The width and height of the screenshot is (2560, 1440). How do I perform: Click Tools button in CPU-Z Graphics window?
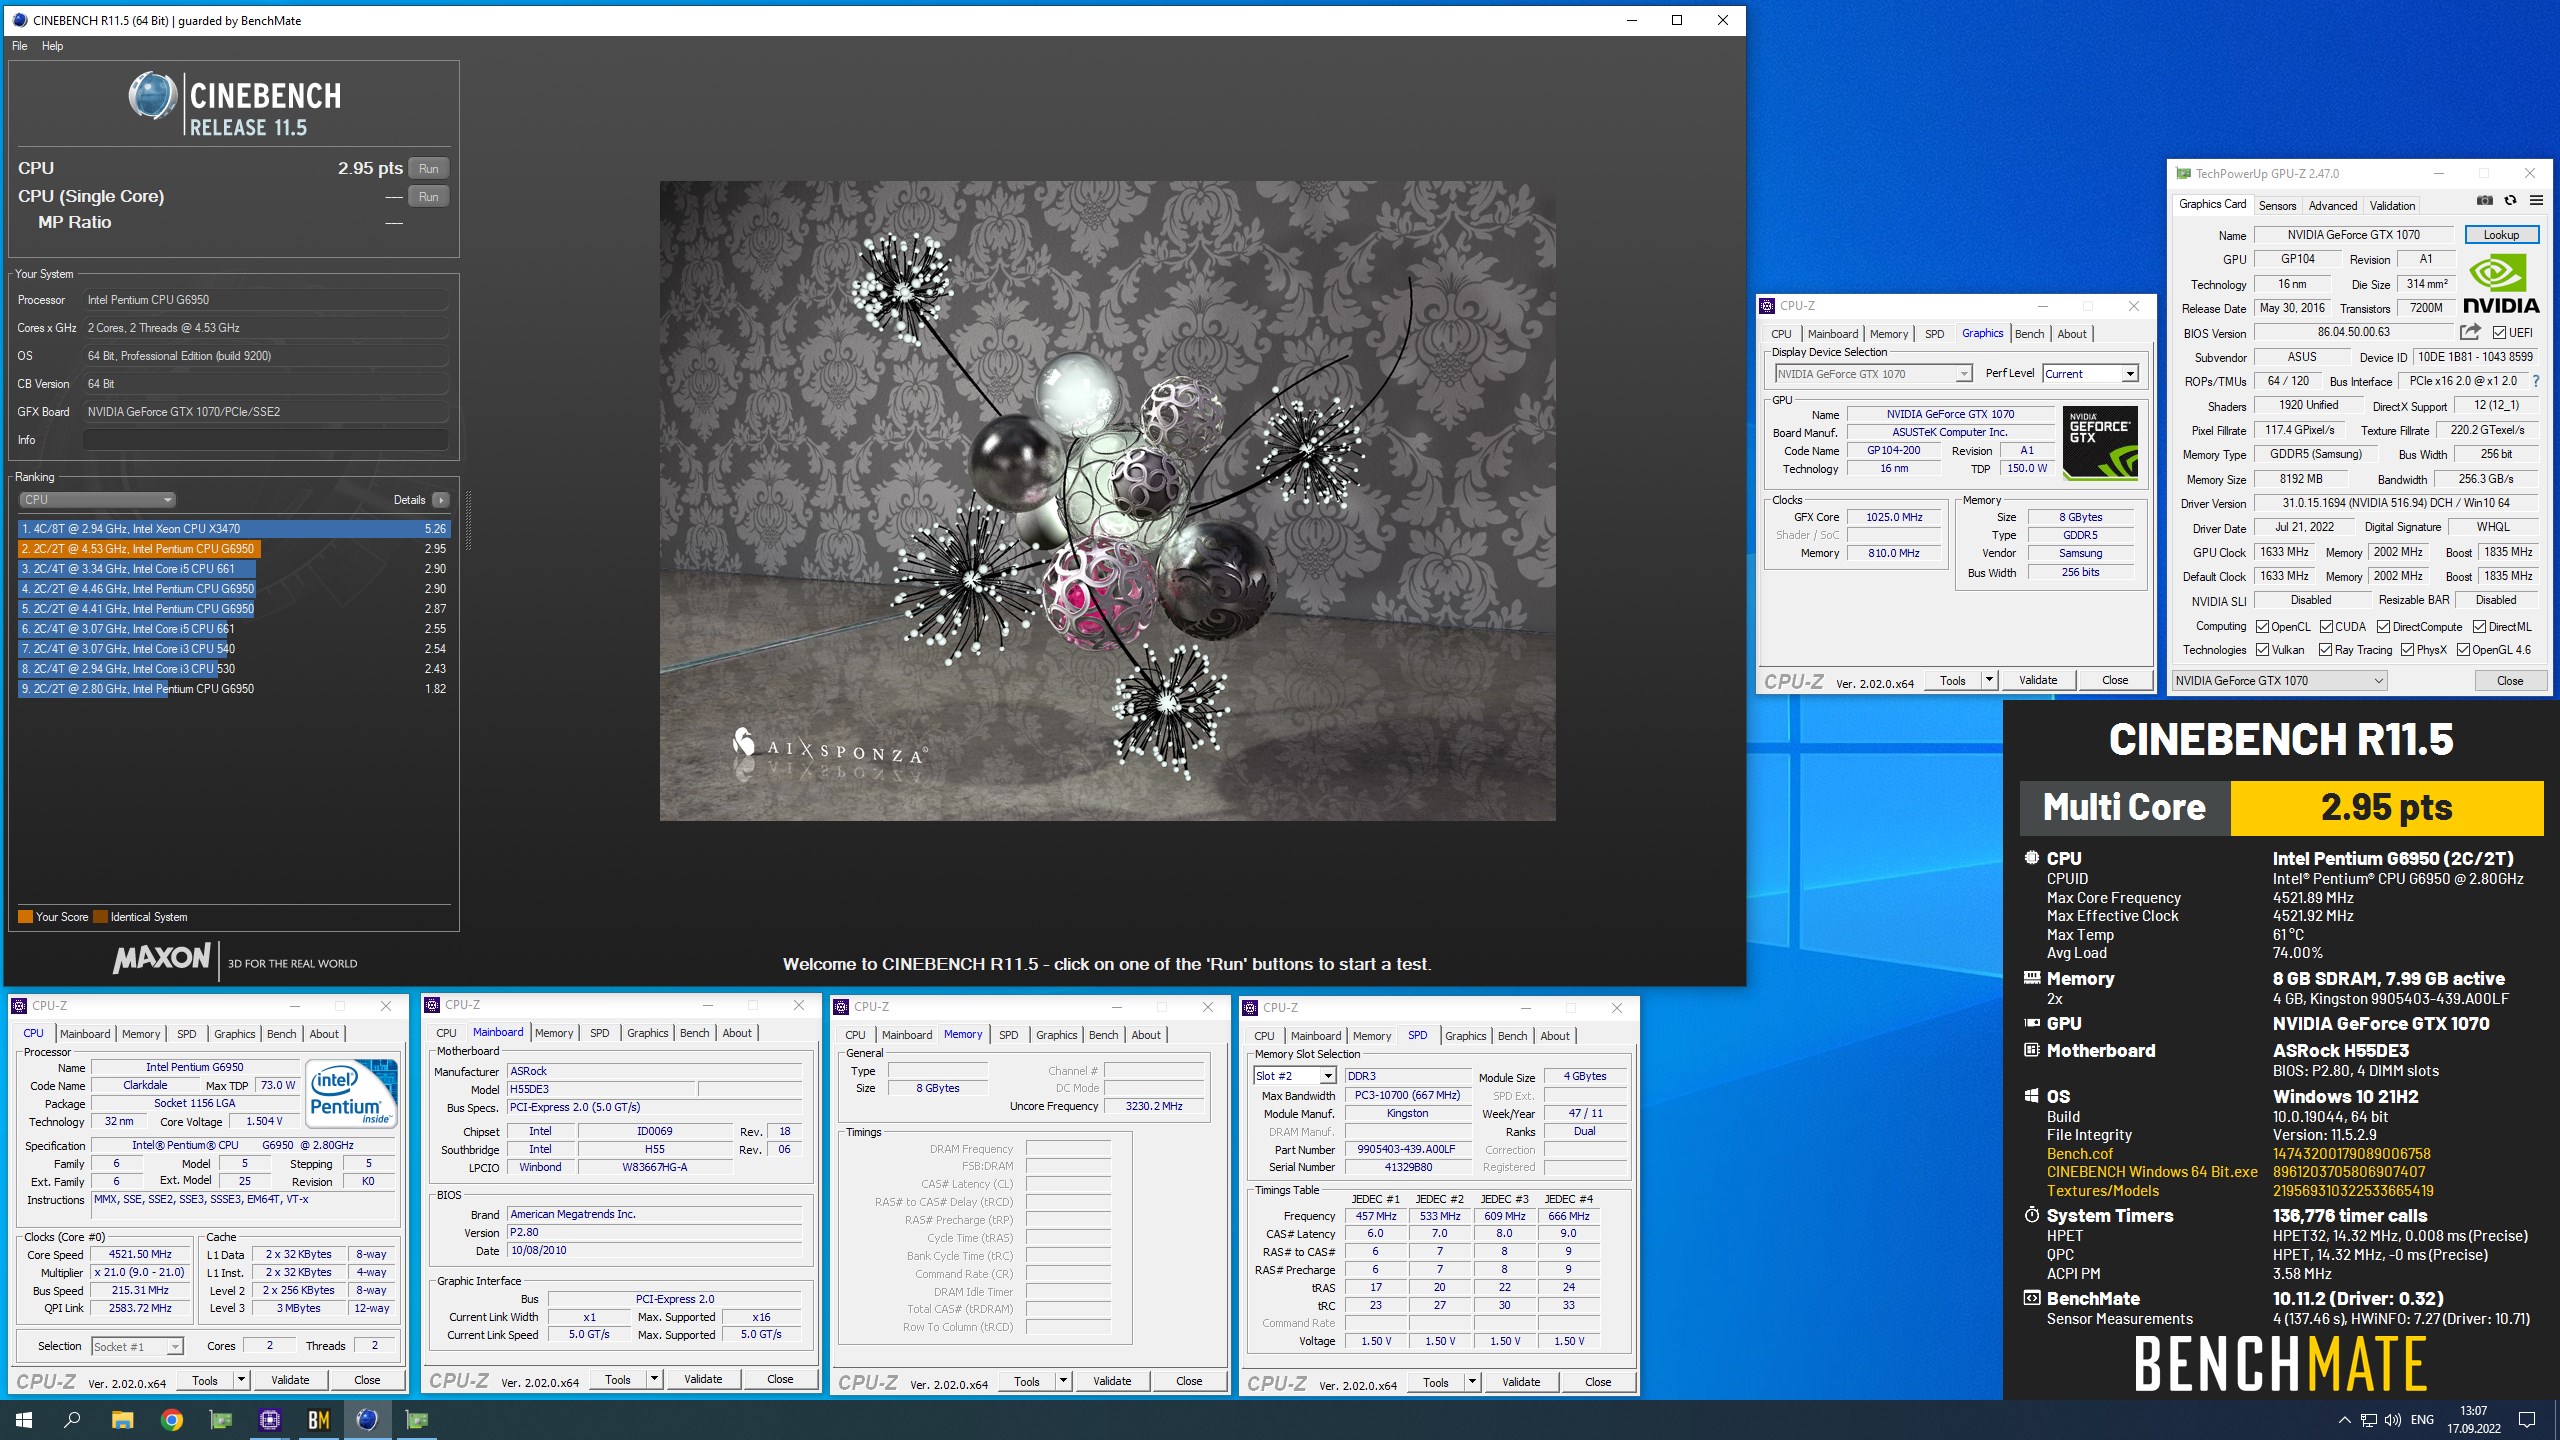pyautogui.click(x=1952, y=680)
